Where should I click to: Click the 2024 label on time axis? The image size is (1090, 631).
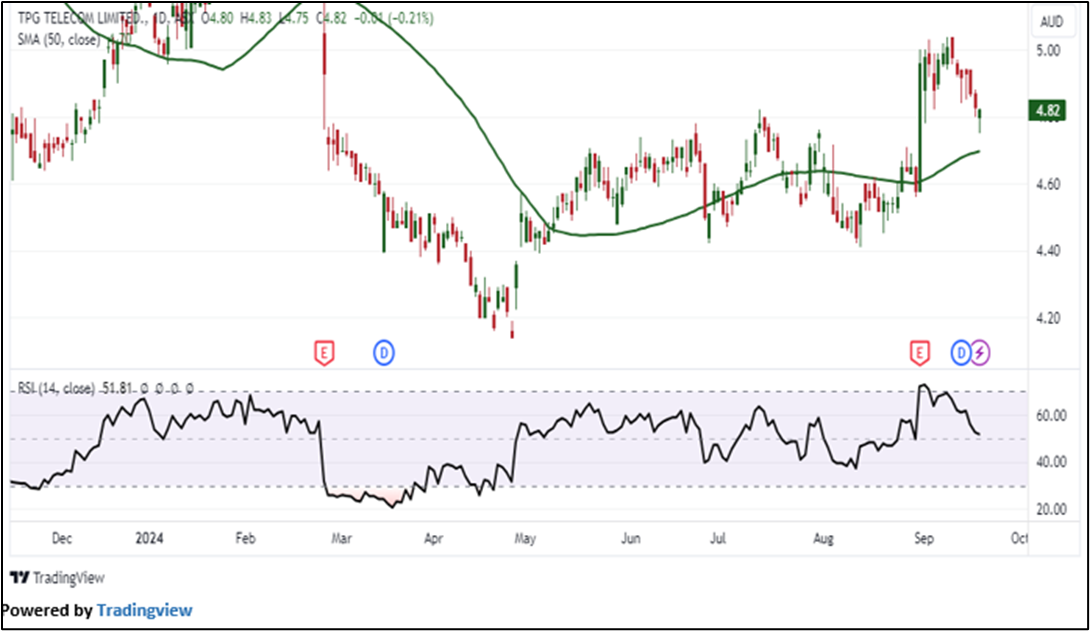coord(149,539)
